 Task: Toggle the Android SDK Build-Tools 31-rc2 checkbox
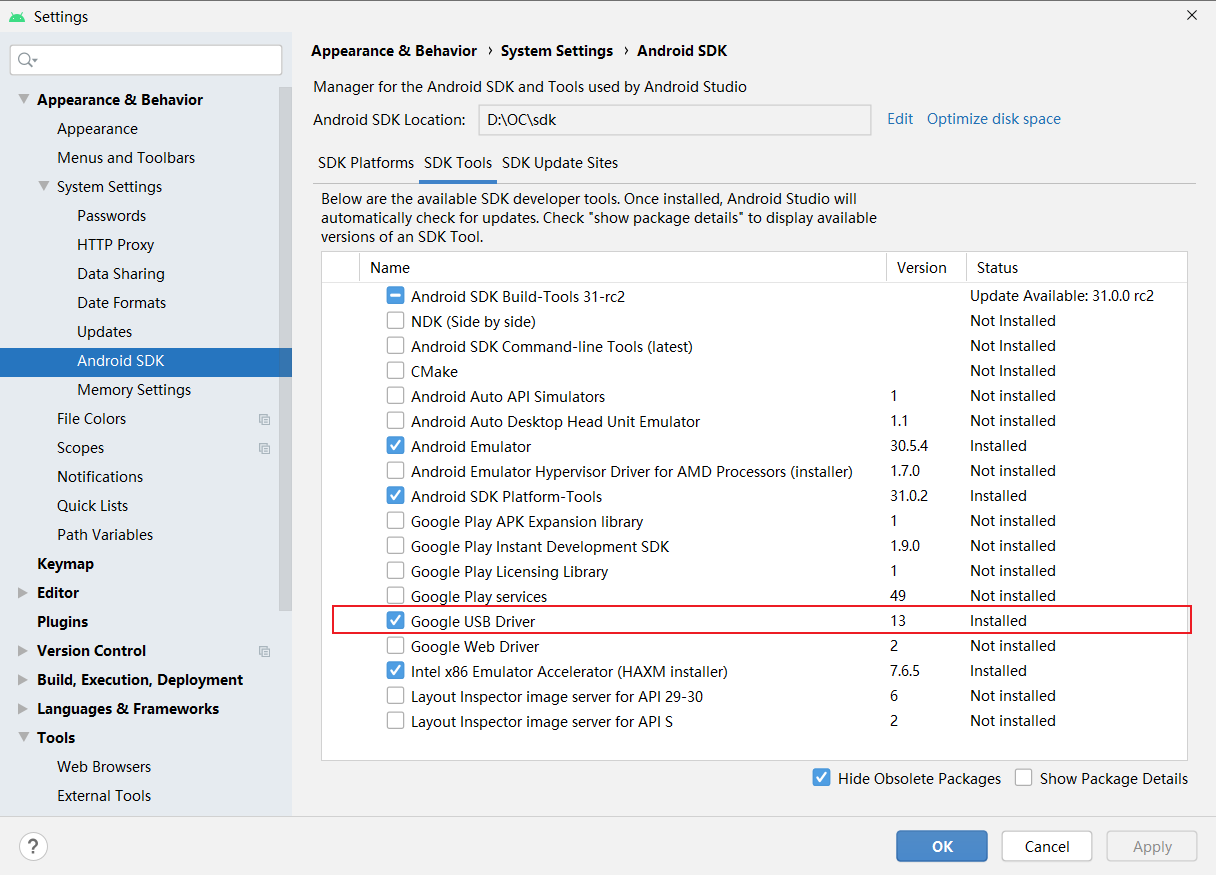click(x=395, y=296)
